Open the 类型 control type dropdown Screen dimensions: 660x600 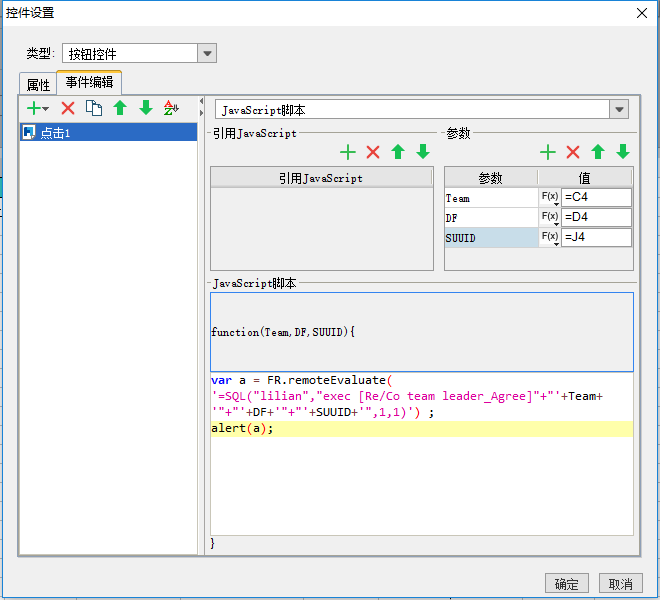point(207,53)
